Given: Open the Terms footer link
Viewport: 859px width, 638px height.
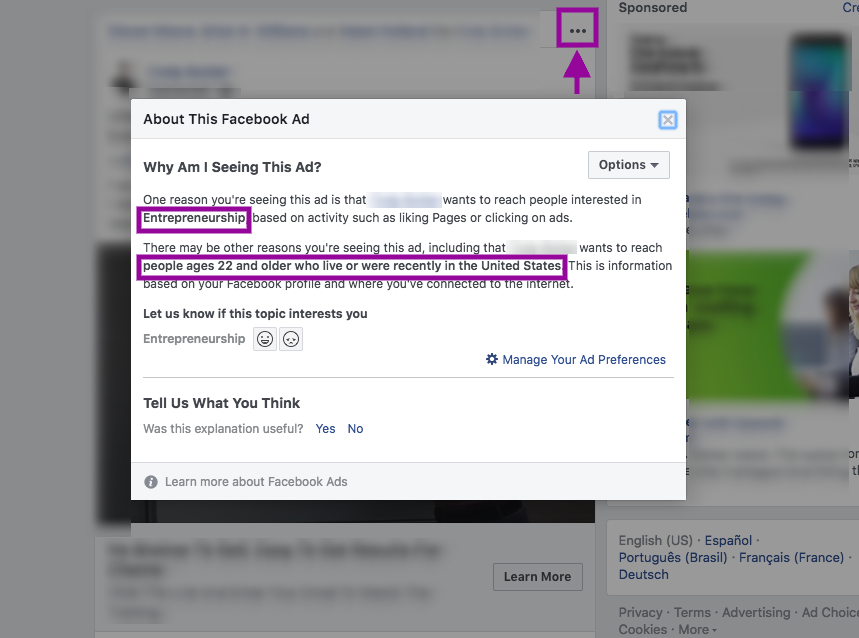Looking at the screenshot, I should (692, 612).
